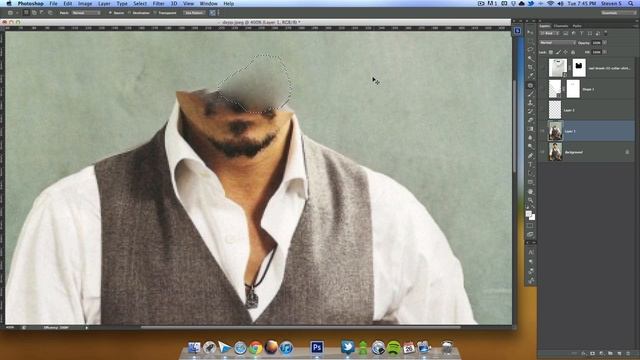The height and width of the screenshot is (360, 640).
Task: Click the Opacity value field
Action: click(596, 42)
